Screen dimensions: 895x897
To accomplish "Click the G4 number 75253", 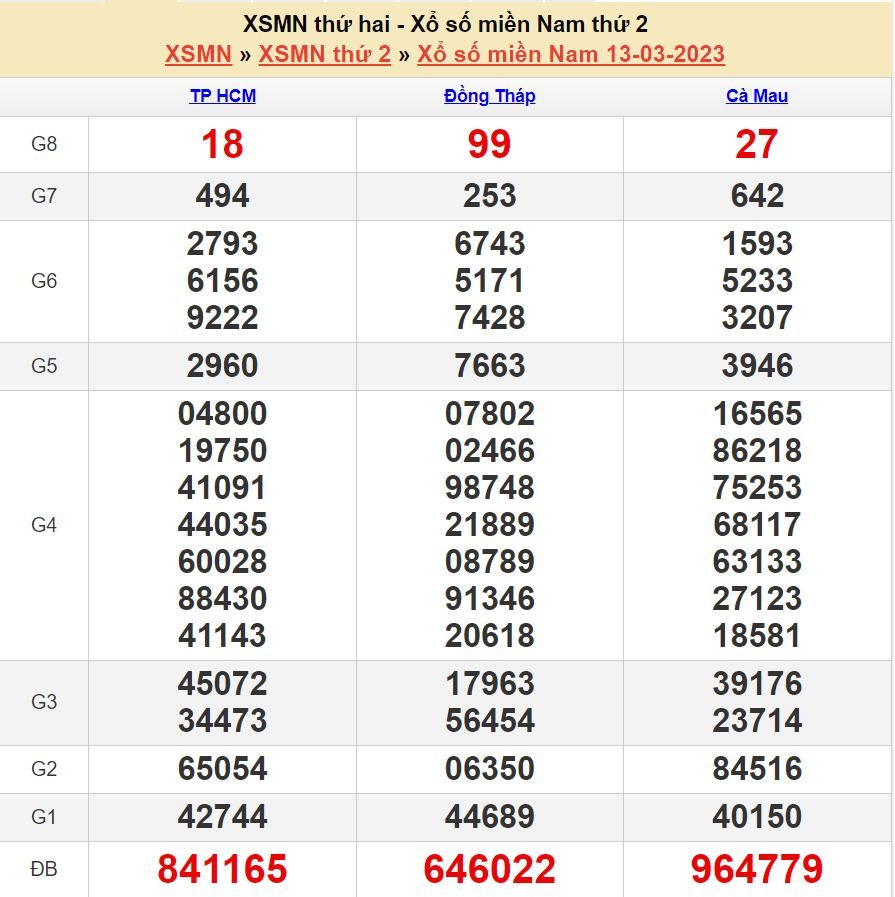I will click(757, 488).
